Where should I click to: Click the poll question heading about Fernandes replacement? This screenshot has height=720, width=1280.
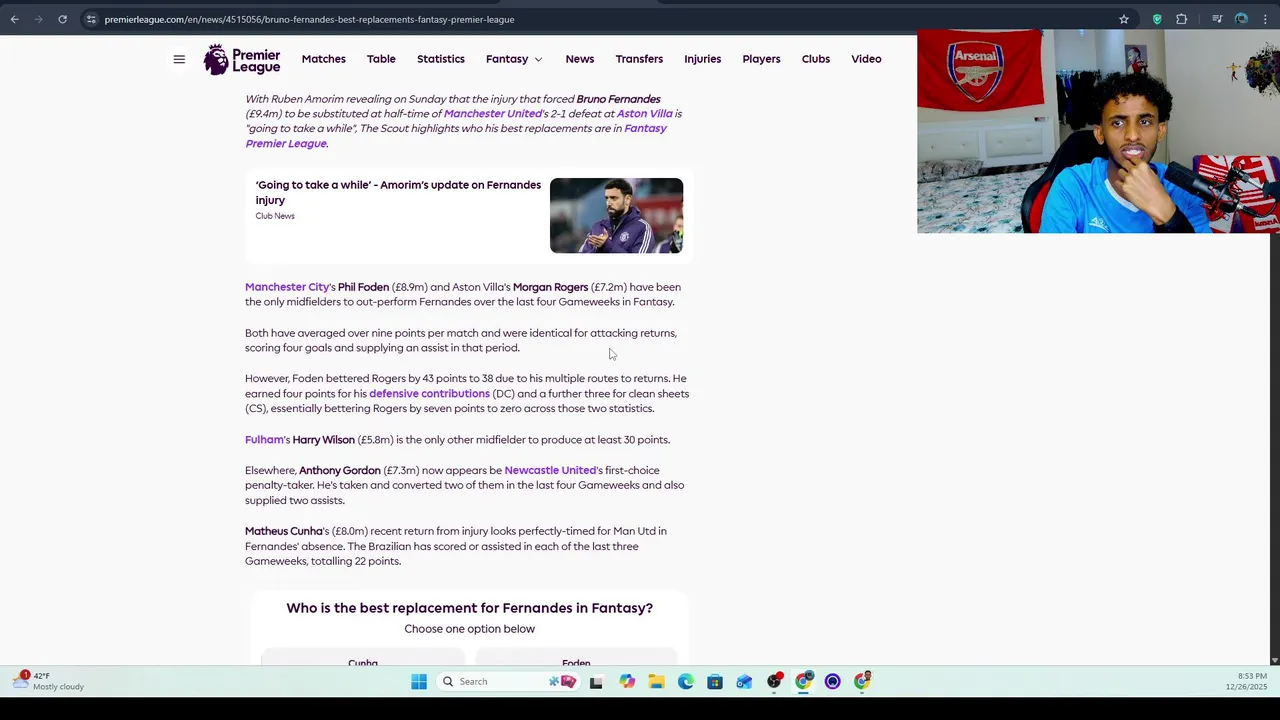469,608
